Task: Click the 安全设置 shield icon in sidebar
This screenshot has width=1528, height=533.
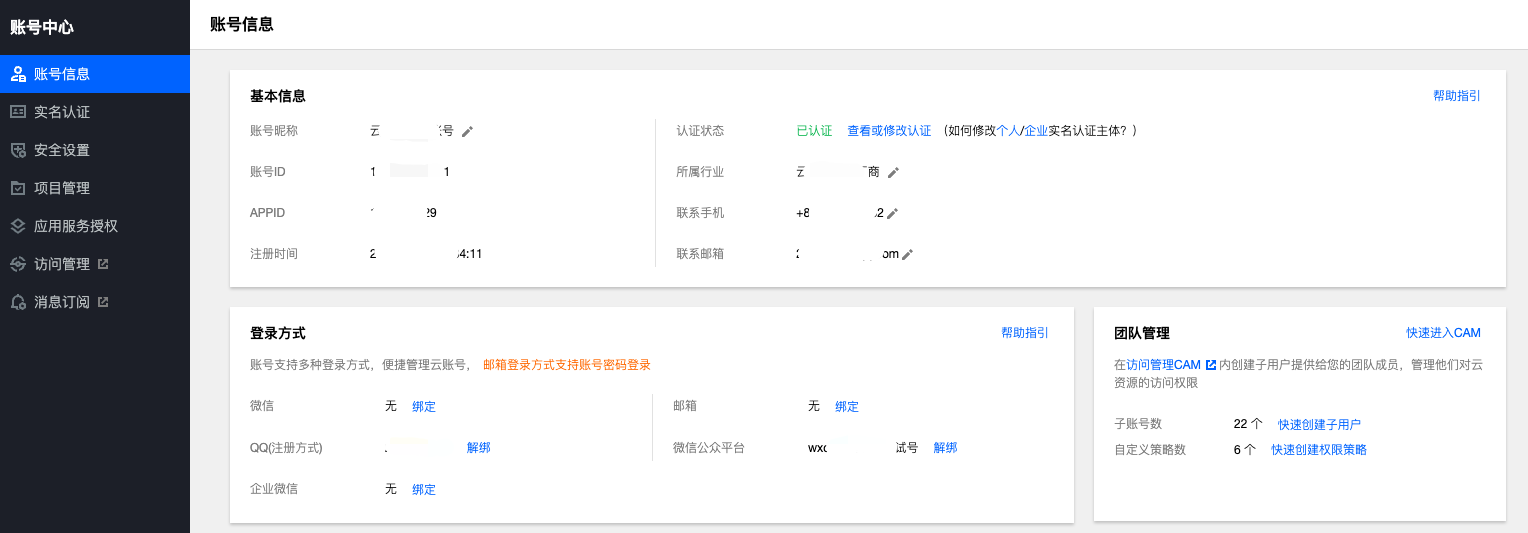Action: tap(17, 150)
